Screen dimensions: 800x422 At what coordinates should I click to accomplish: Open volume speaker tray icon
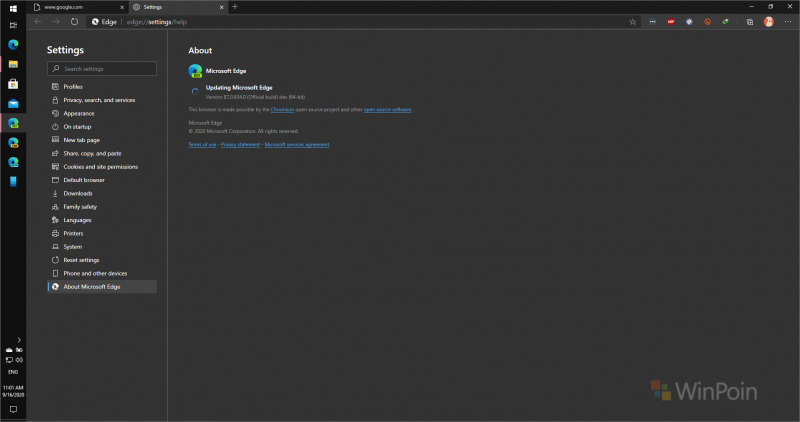[19, 360]
